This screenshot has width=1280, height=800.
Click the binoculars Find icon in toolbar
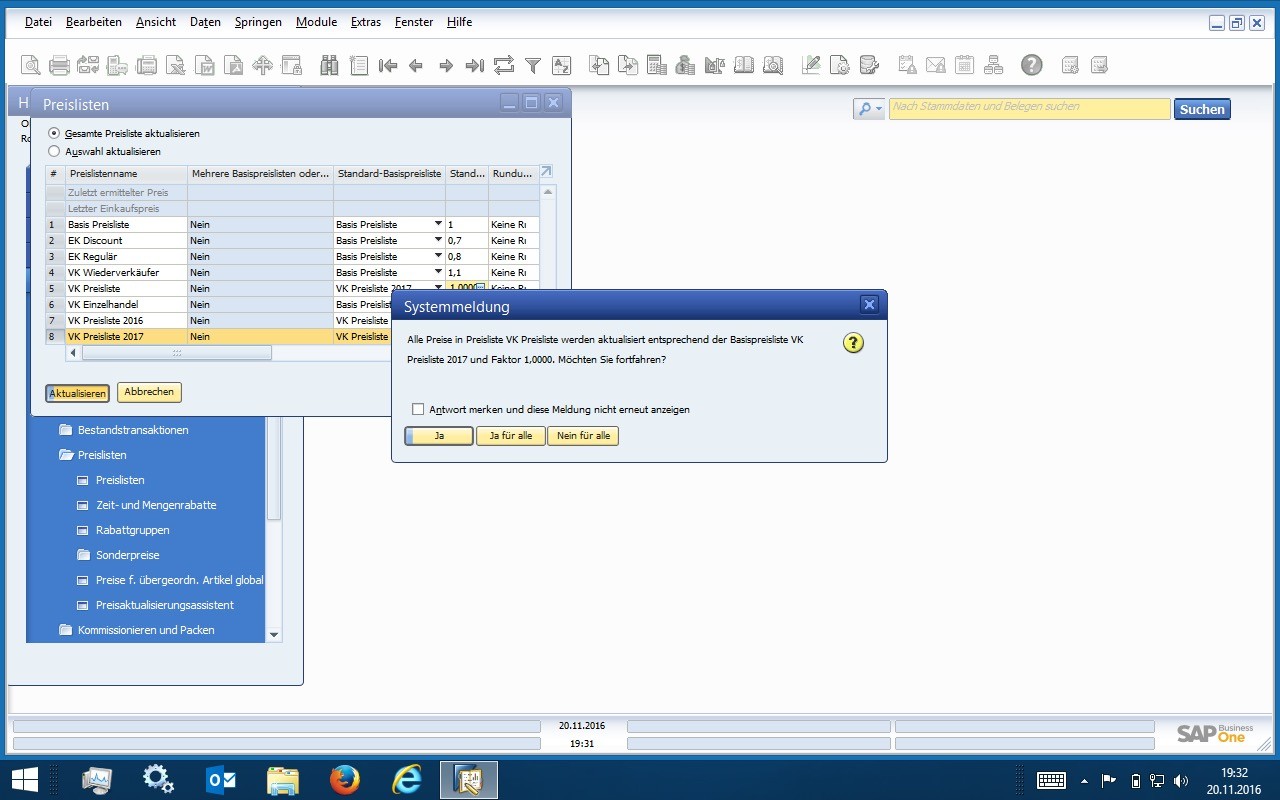pyautogui.click(x=329, y=66)
